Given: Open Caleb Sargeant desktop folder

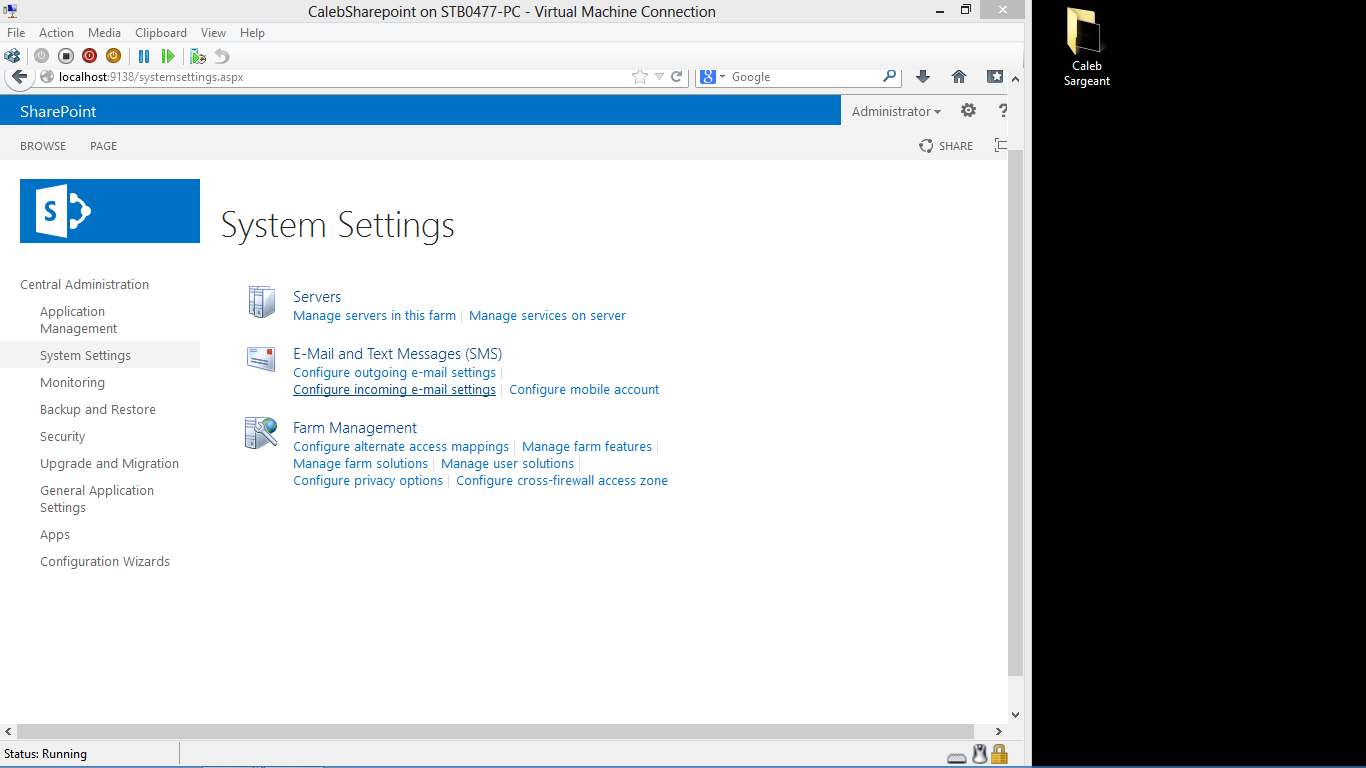Looking at the screenshot, I should [x=1086, y=48].
